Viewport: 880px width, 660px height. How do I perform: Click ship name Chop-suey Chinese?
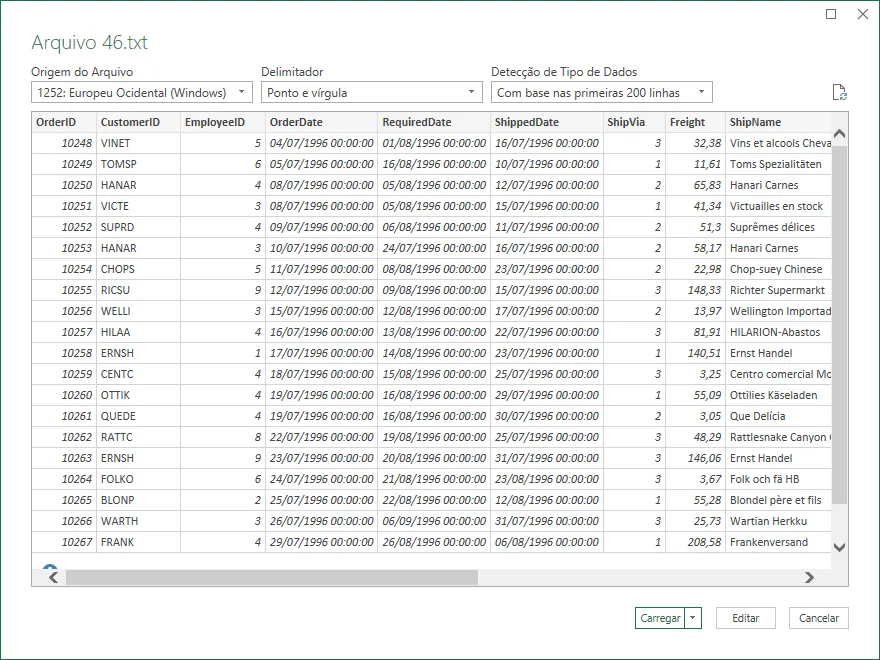coord(776,269)
